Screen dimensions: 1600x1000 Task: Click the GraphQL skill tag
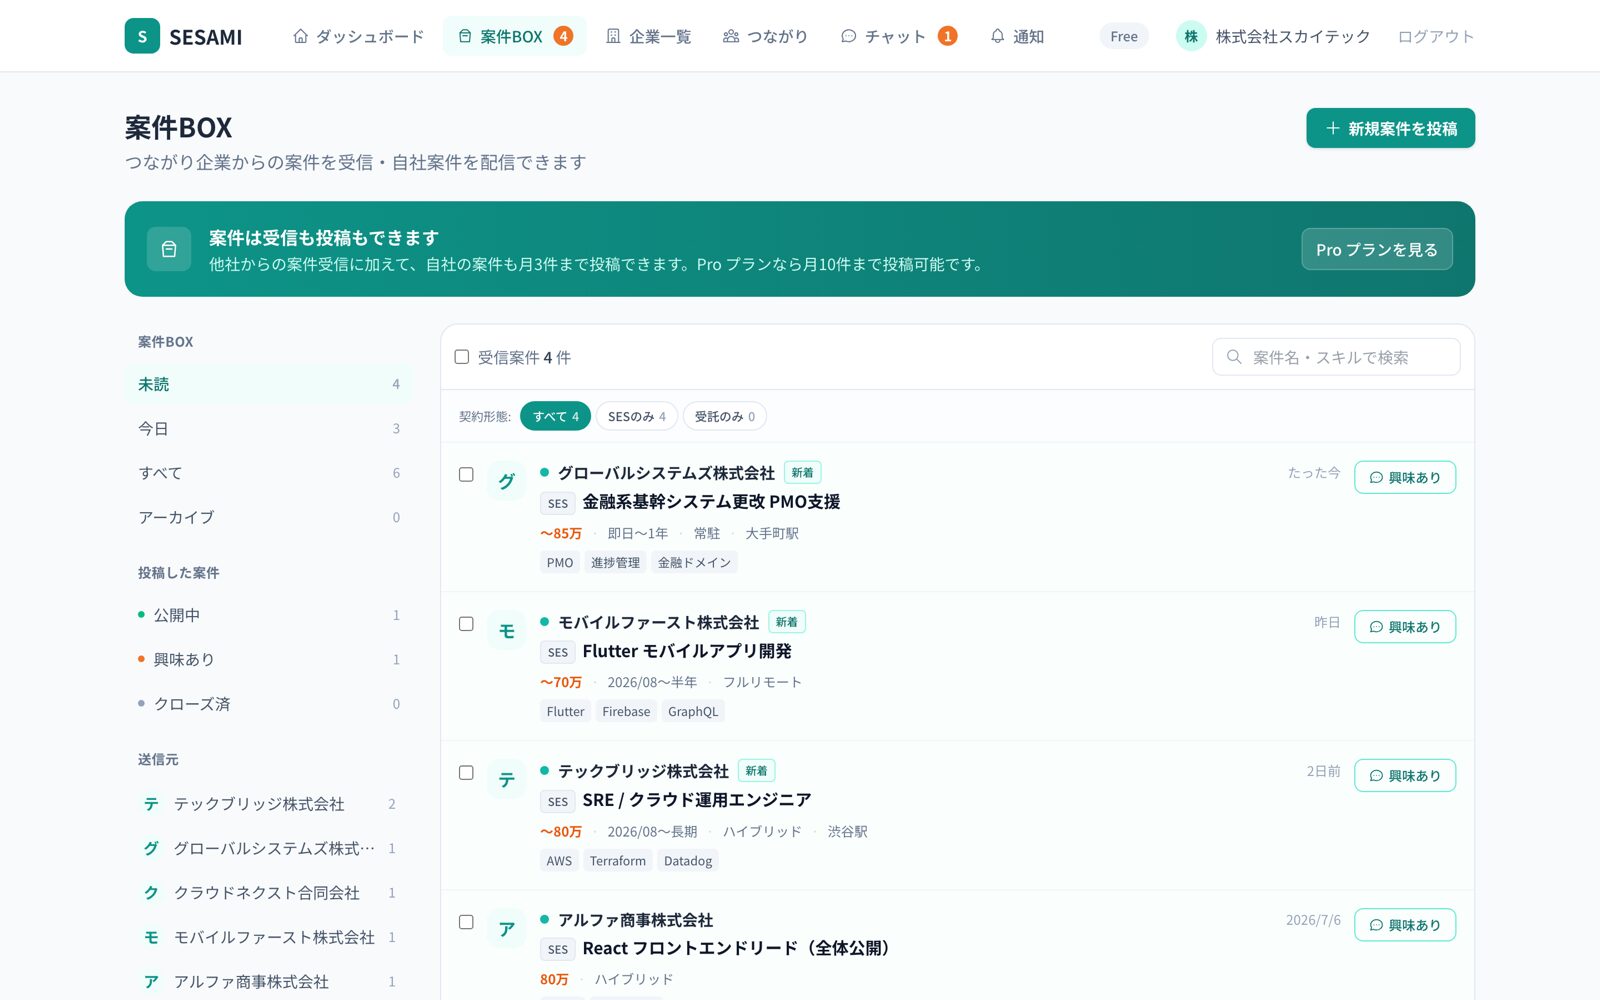(693, 711)
